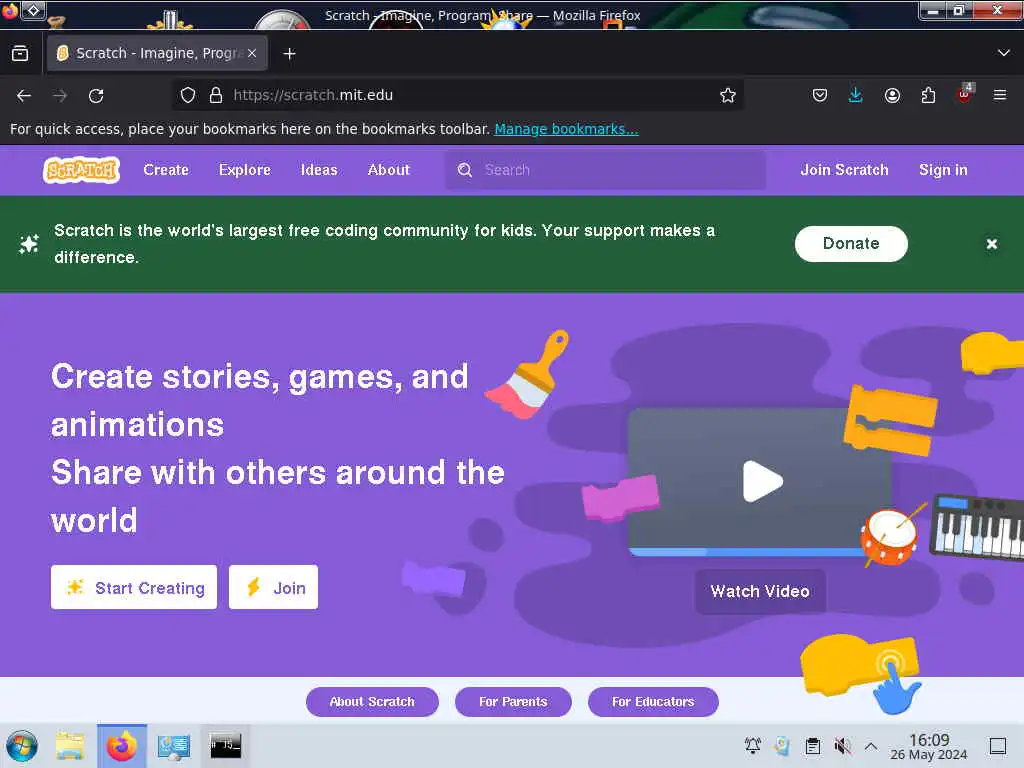Click the magnifier search icon

[465, 170]
